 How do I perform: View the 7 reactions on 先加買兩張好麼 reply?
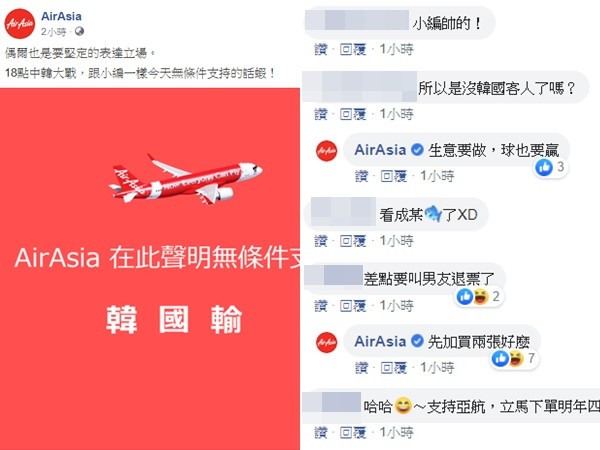point(514,359)
